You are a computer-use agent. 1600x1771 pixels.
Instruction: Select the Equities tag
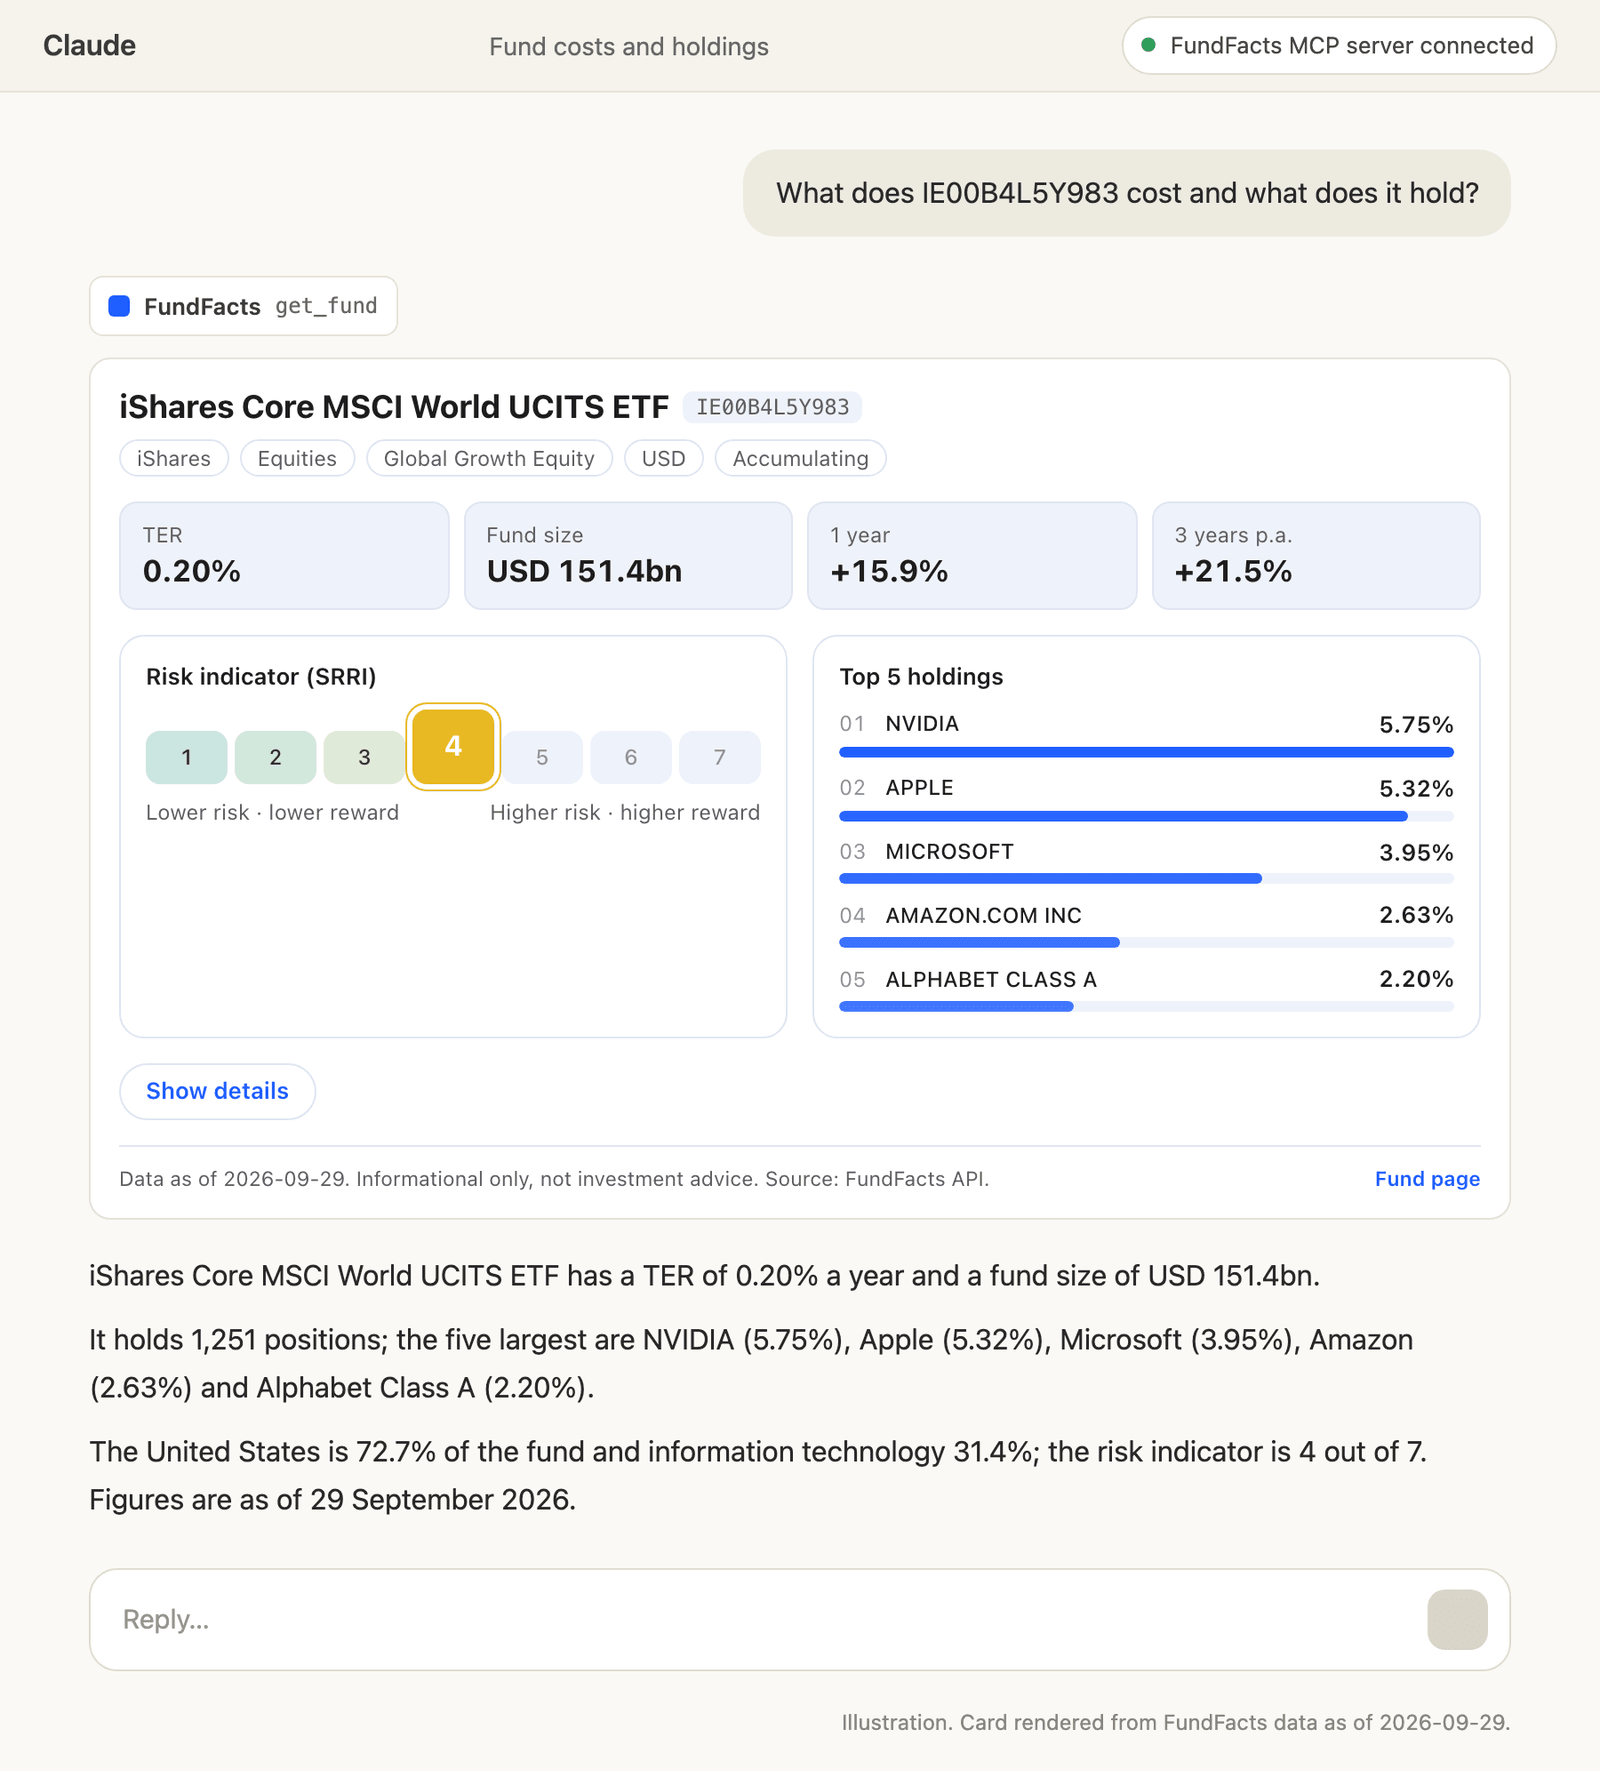[x=297, y=458]
